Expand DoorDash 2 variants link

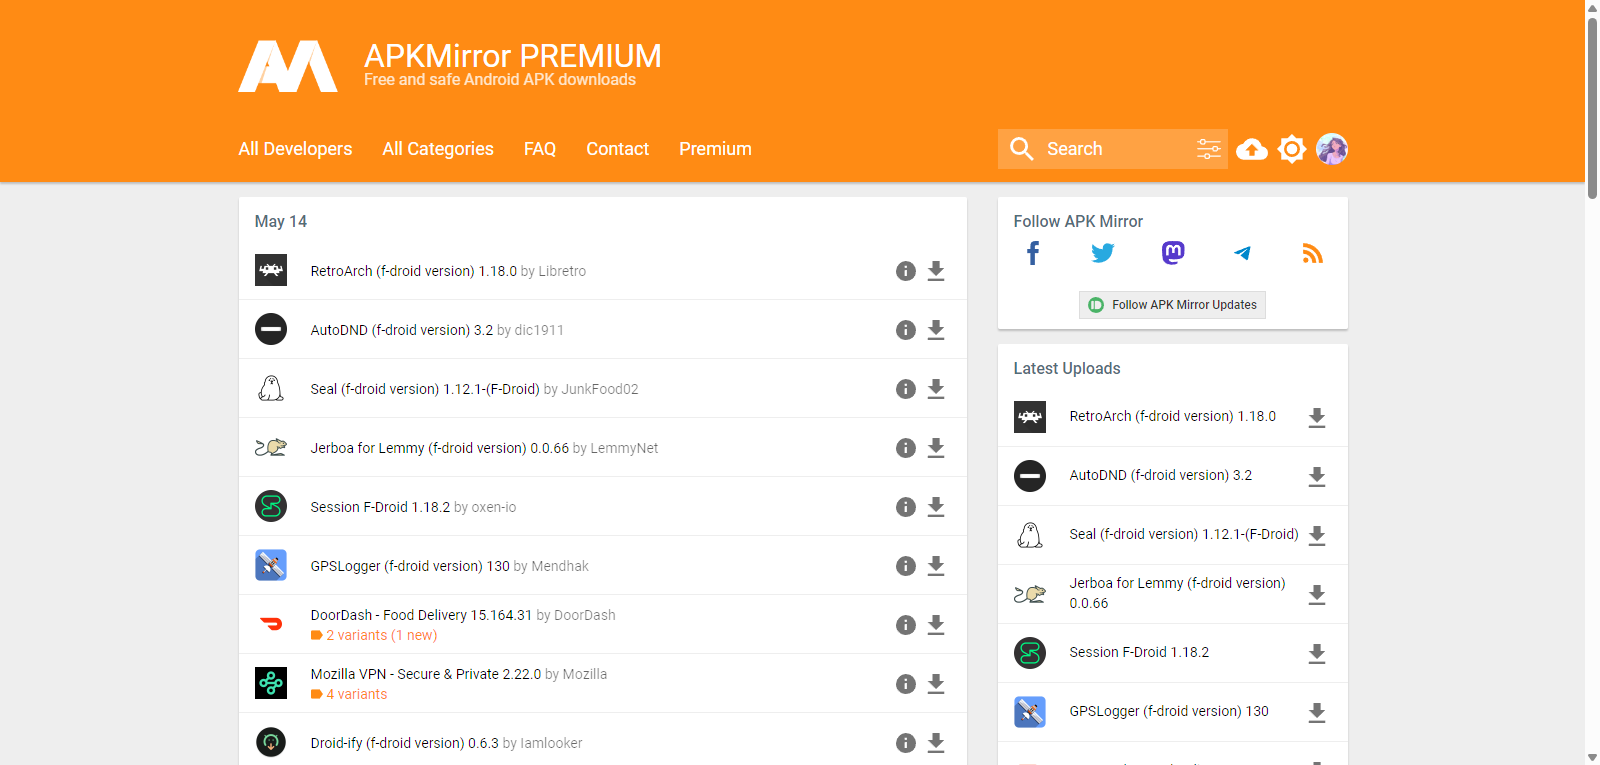(381, 636)
